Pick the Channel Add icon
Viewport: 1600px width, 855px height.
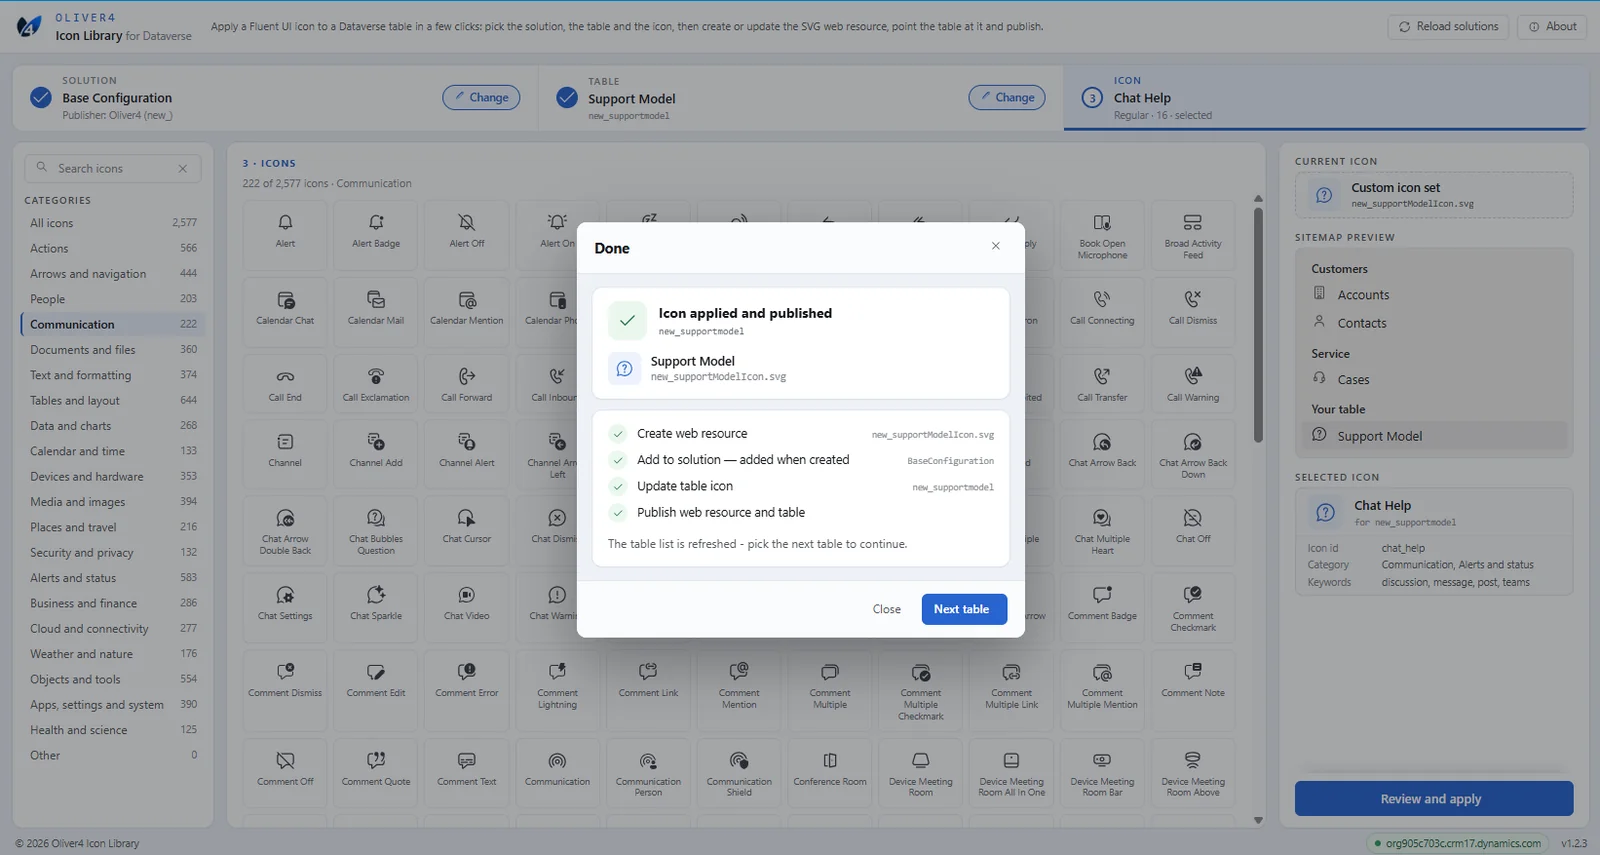coord(376,454)
